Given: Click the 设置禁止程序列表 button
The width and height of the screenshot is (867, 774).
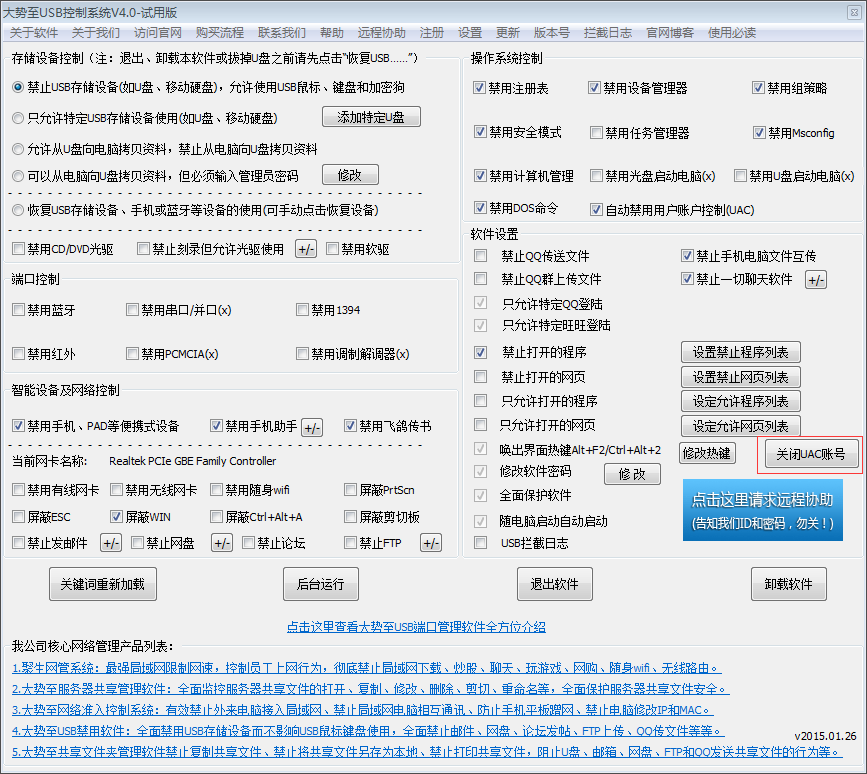Looking at the screenshot, I should [x=740, y=352].
